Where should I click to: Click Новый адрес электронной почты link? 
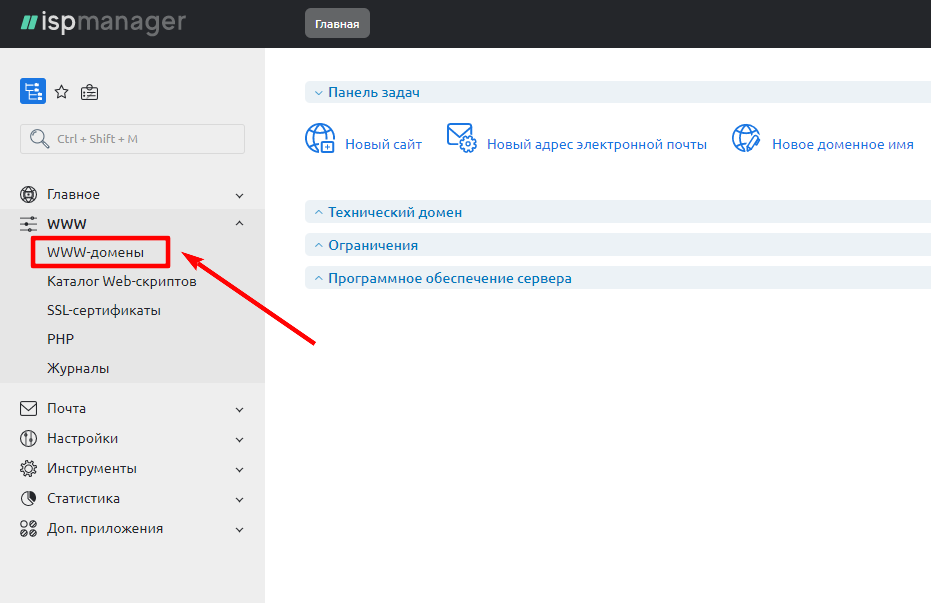[596, 144]
